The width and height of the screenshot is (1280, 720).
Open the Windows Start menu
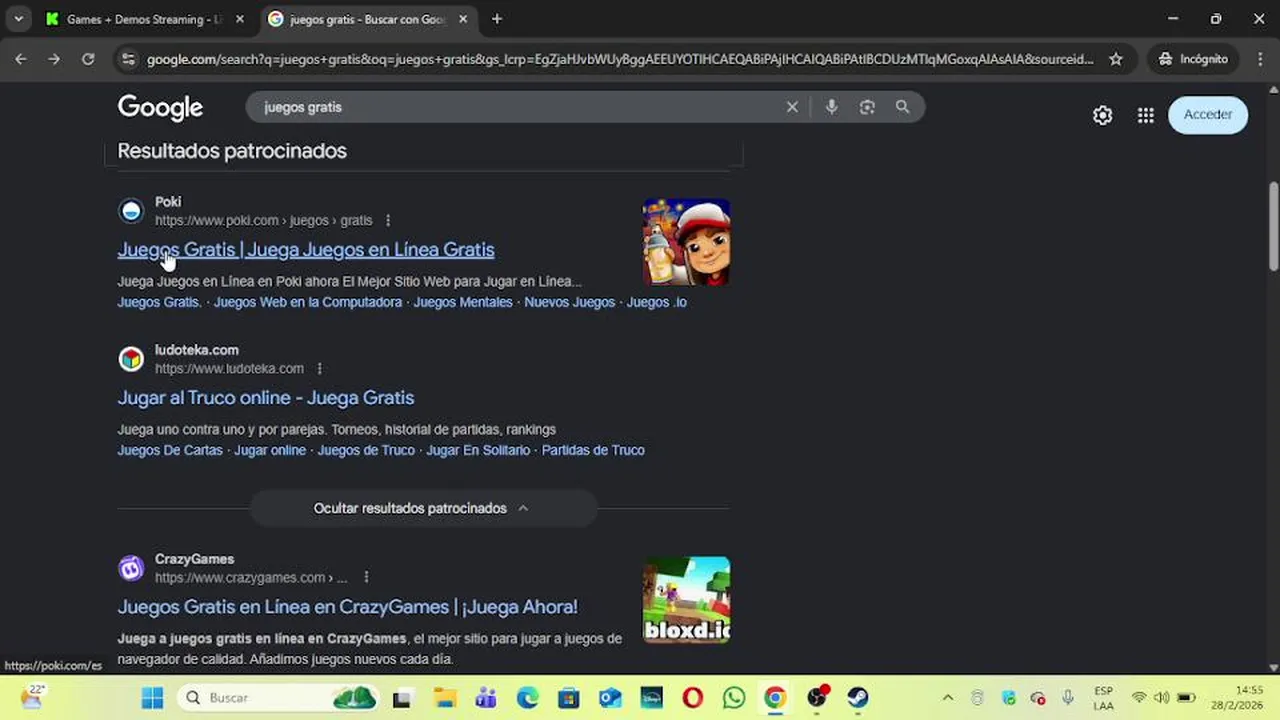(152, 698)
